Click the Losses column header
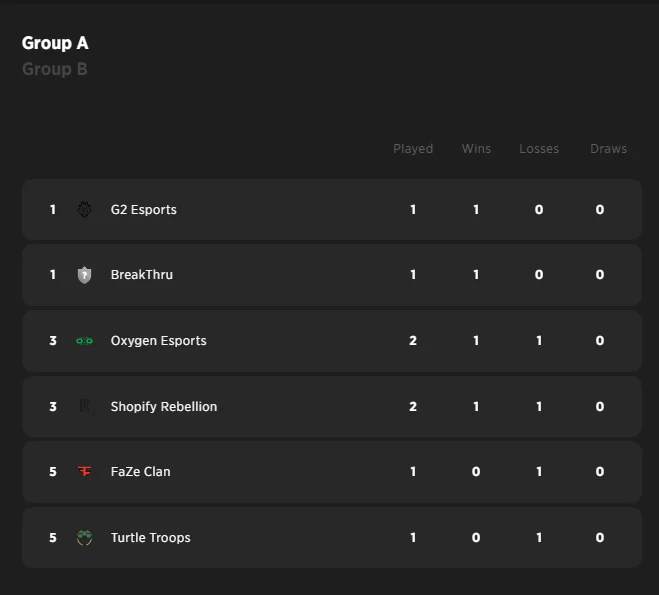The height and width of the screenshot is (595, 659). (539, 149)
